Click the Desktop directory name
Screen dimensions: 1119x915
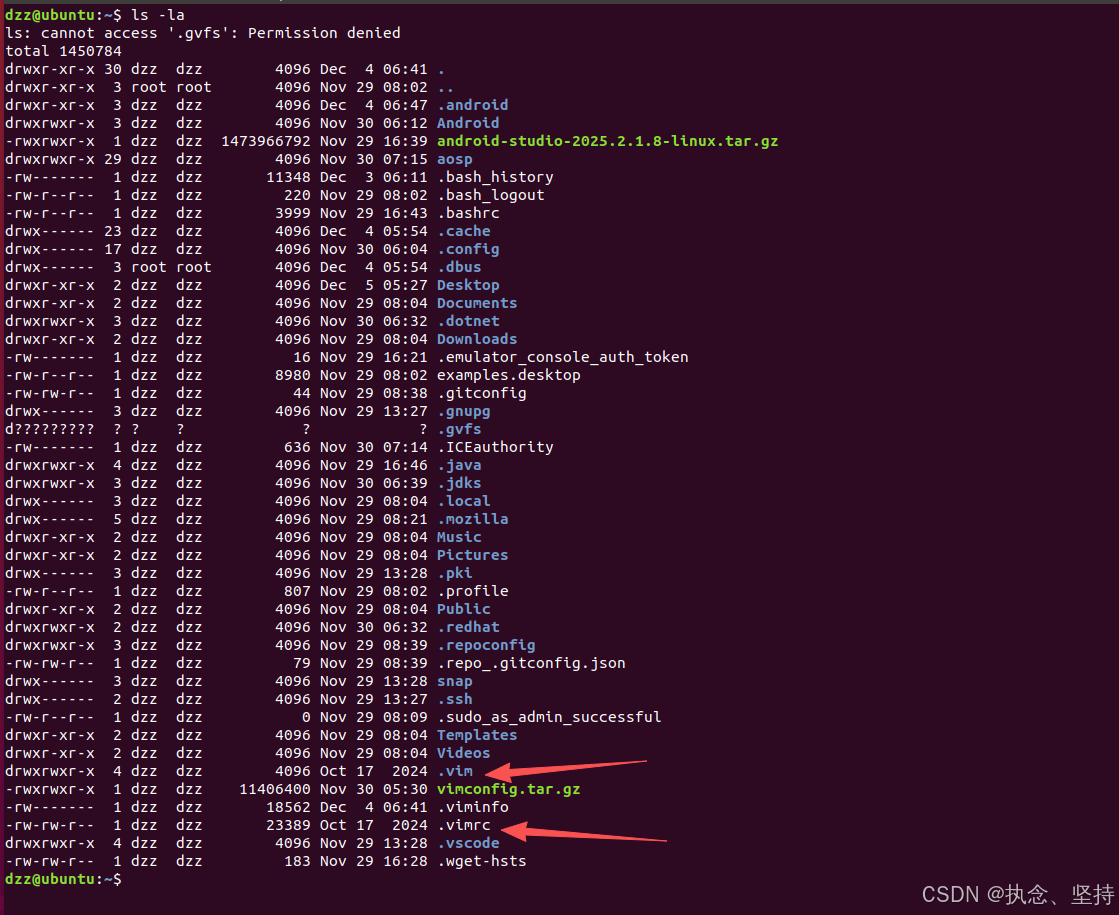point(468,285)
